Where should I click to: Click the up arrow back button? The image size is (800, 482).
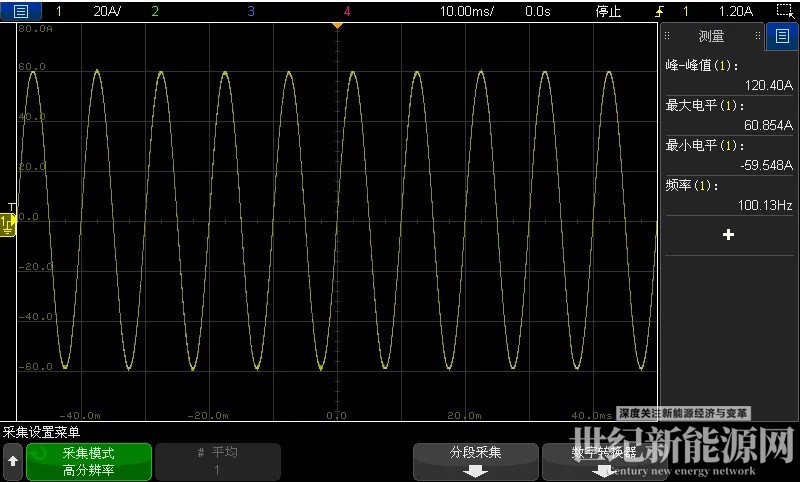coord(12,461)
